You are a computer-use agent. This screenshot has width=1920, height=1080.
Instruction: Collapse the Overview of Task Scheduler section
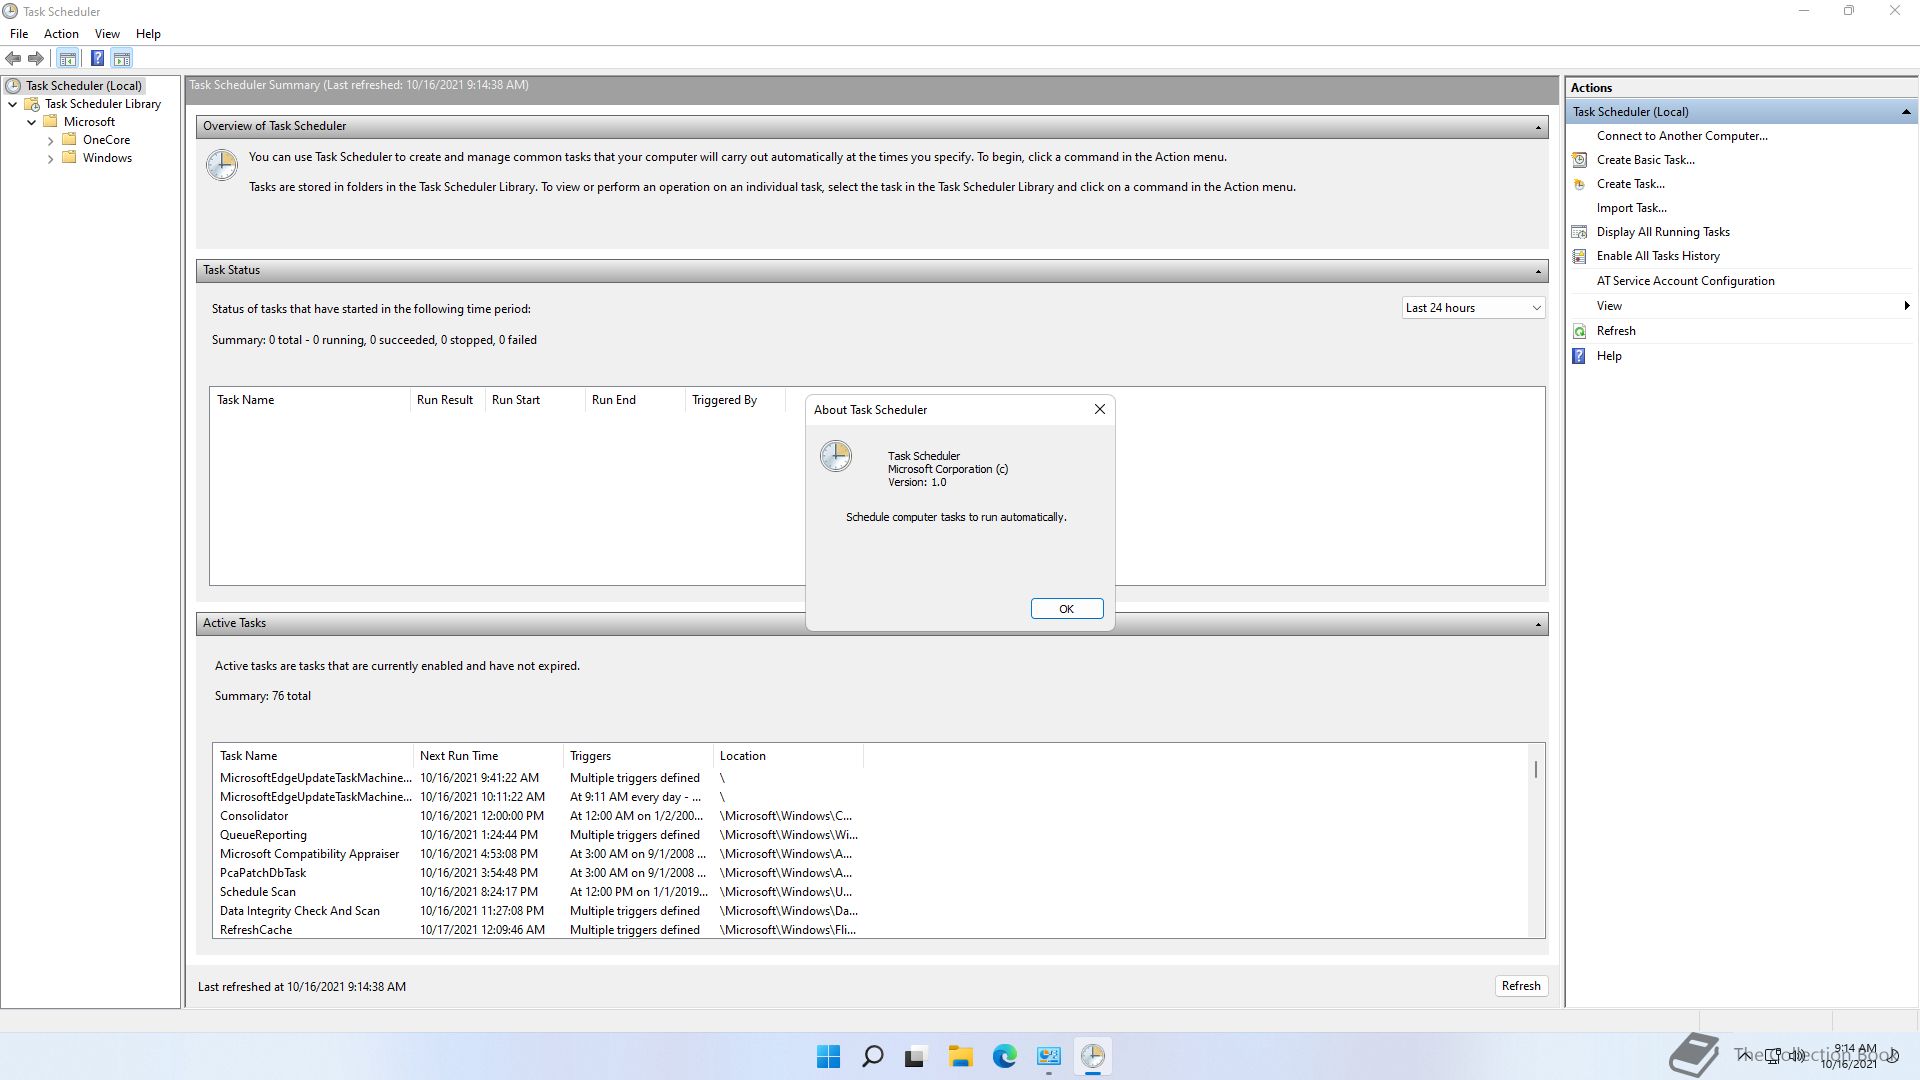[1538, 127]
